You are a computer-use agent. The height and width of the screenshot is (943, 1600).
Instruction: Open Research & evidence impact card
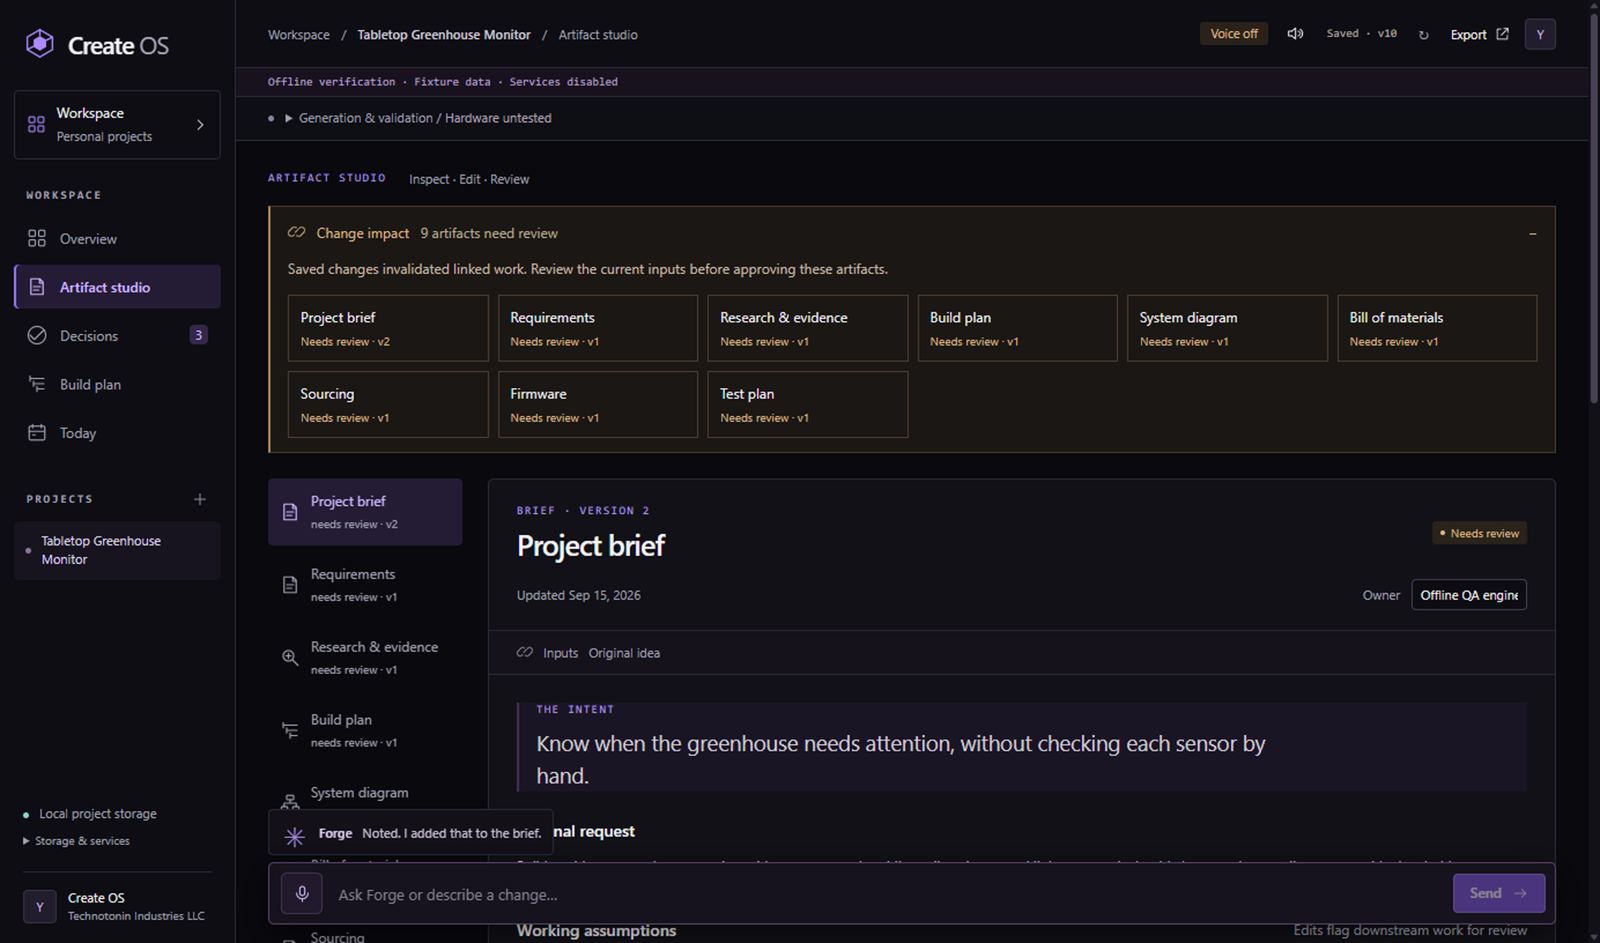[808, 328]
